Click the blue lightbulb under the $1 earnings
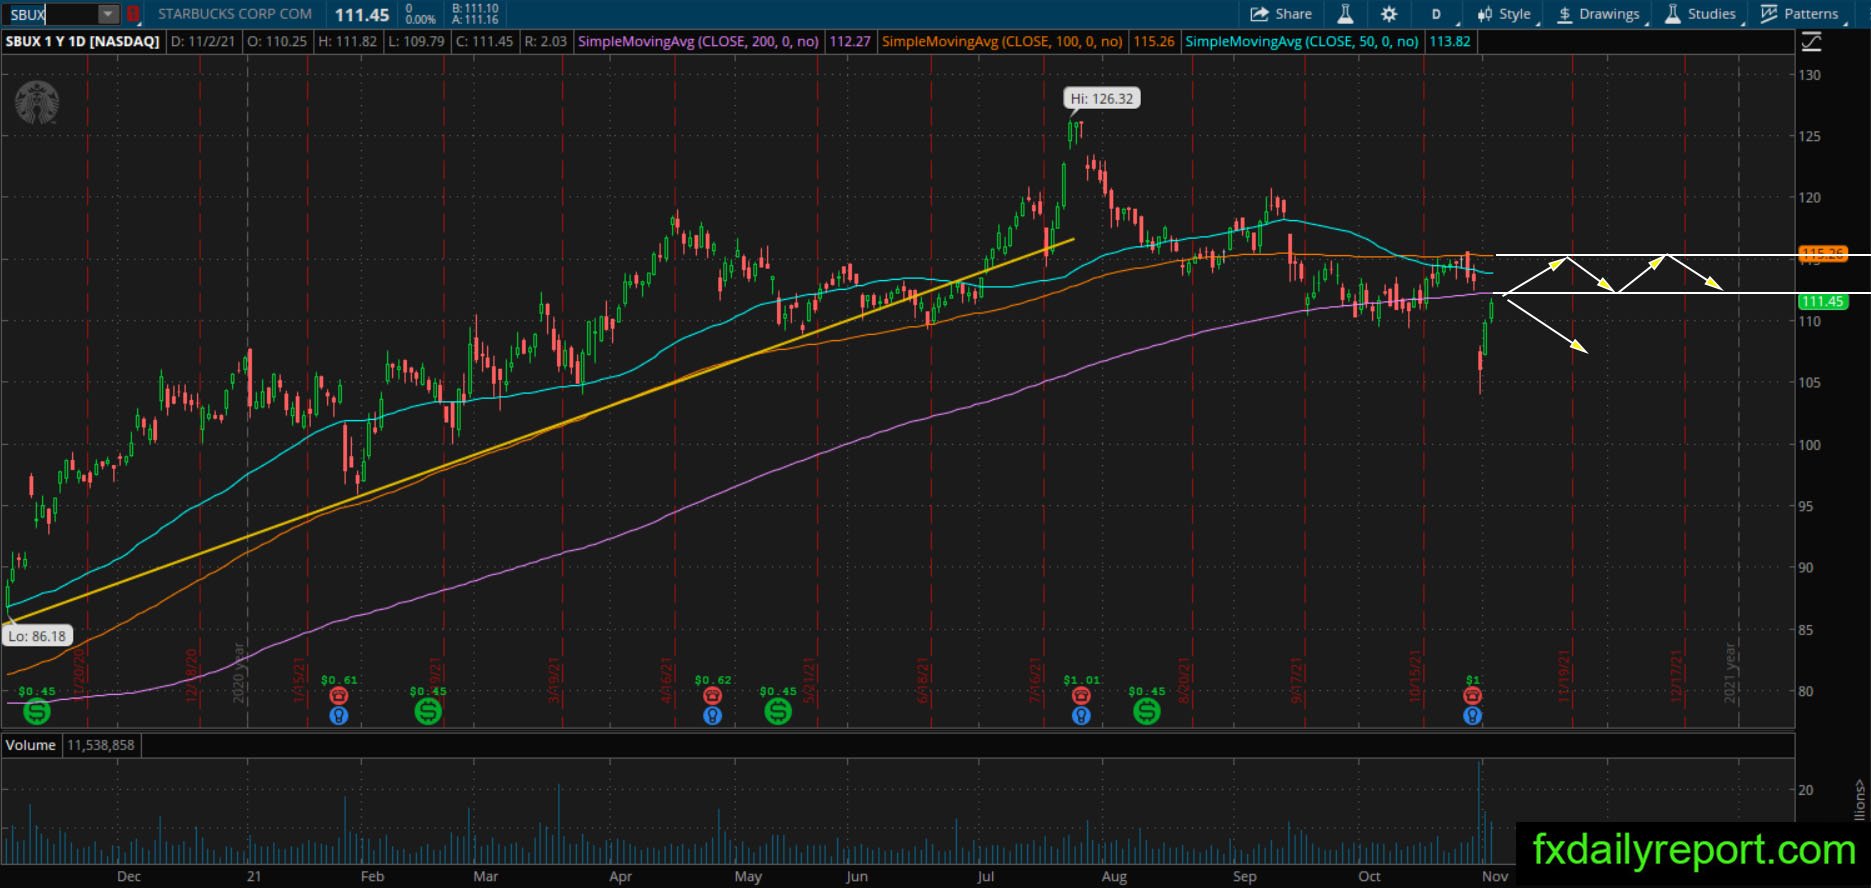The width and height of the screenshot is (1871, 888). pos(1472,716)
